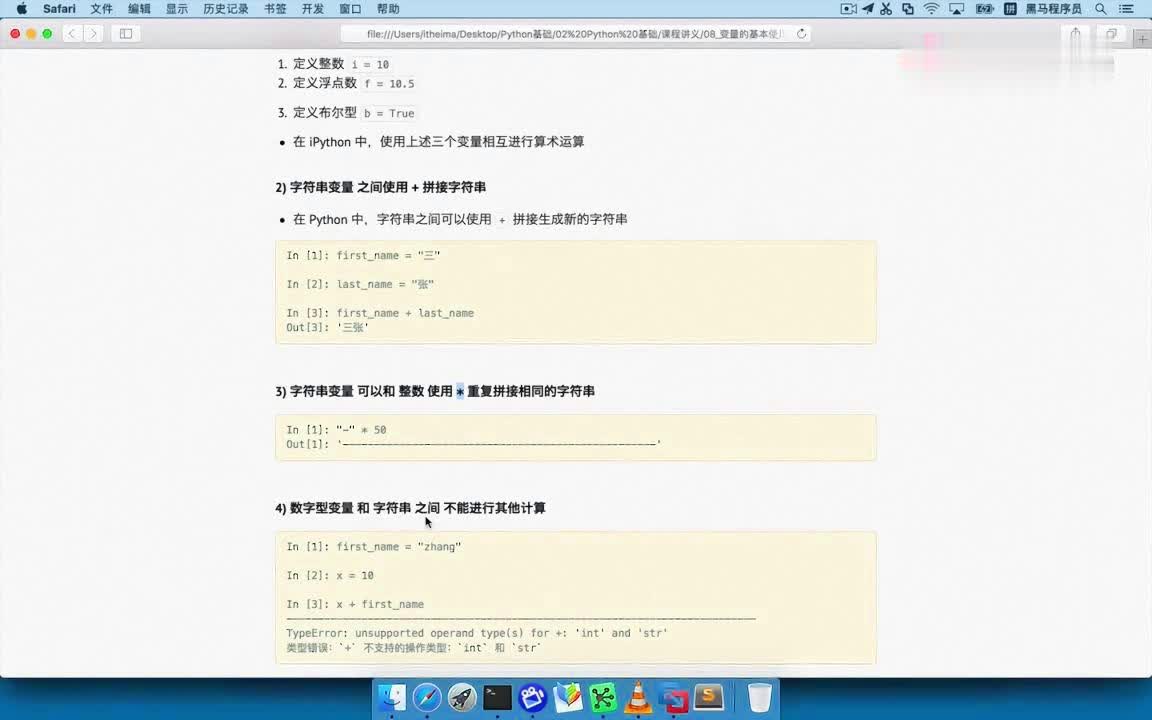Click the bullet 在 iPython 中，使用上述三个变量
The image size is (1152, 720).
438,142
